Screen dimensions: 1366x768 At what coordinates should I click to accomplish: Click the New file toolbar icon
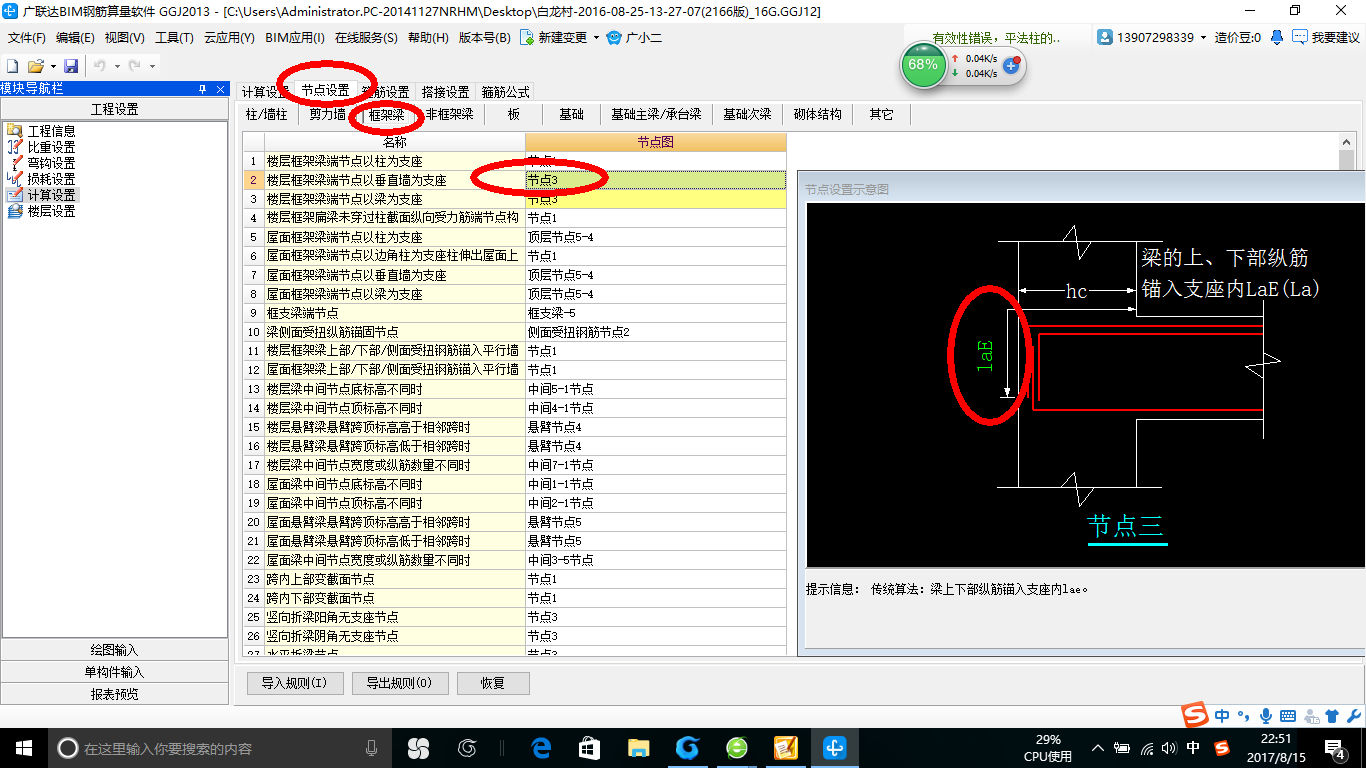[x=13, y=65]
